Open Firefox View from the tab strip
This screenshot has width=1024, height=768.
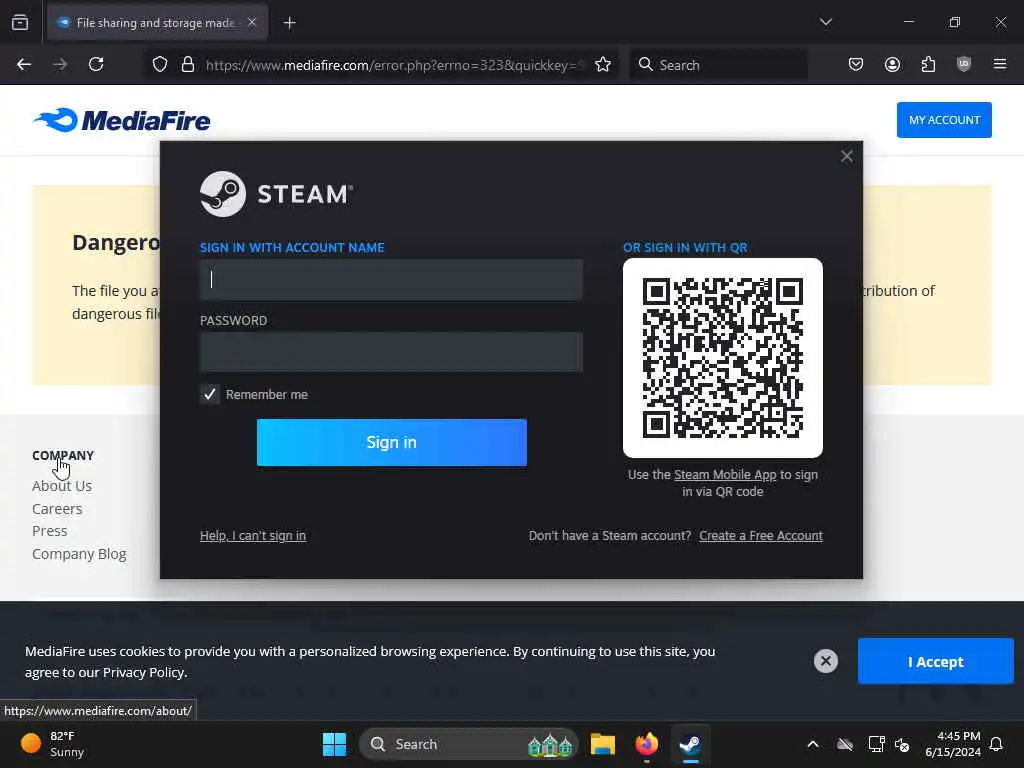click(20, 23)
